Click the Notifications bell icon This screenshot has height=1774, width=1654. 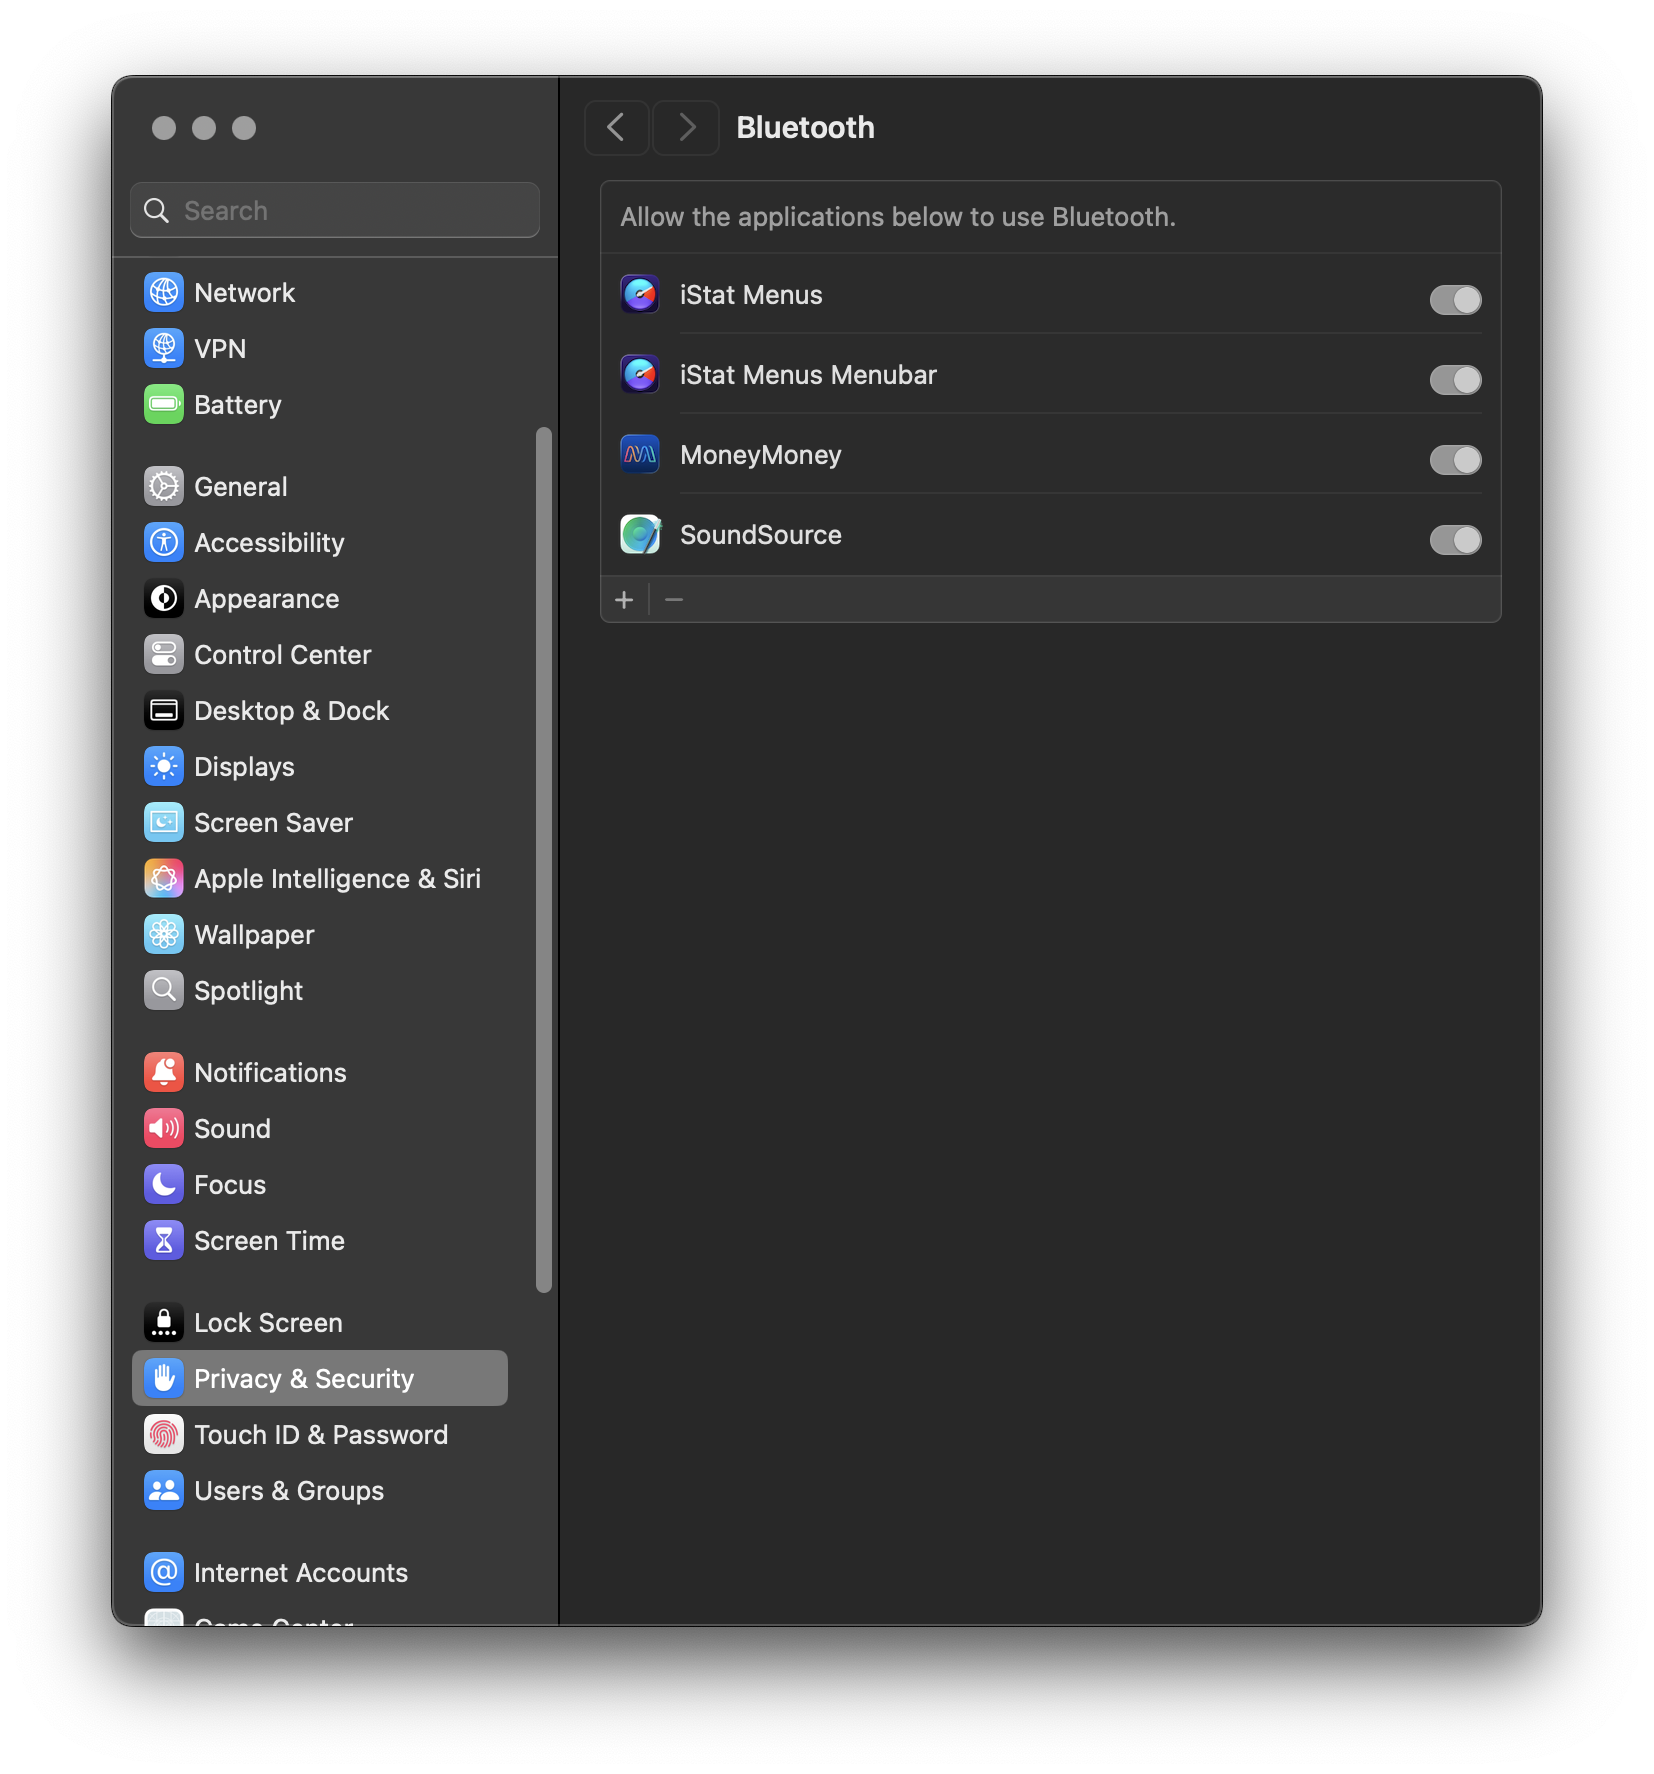164,1072
